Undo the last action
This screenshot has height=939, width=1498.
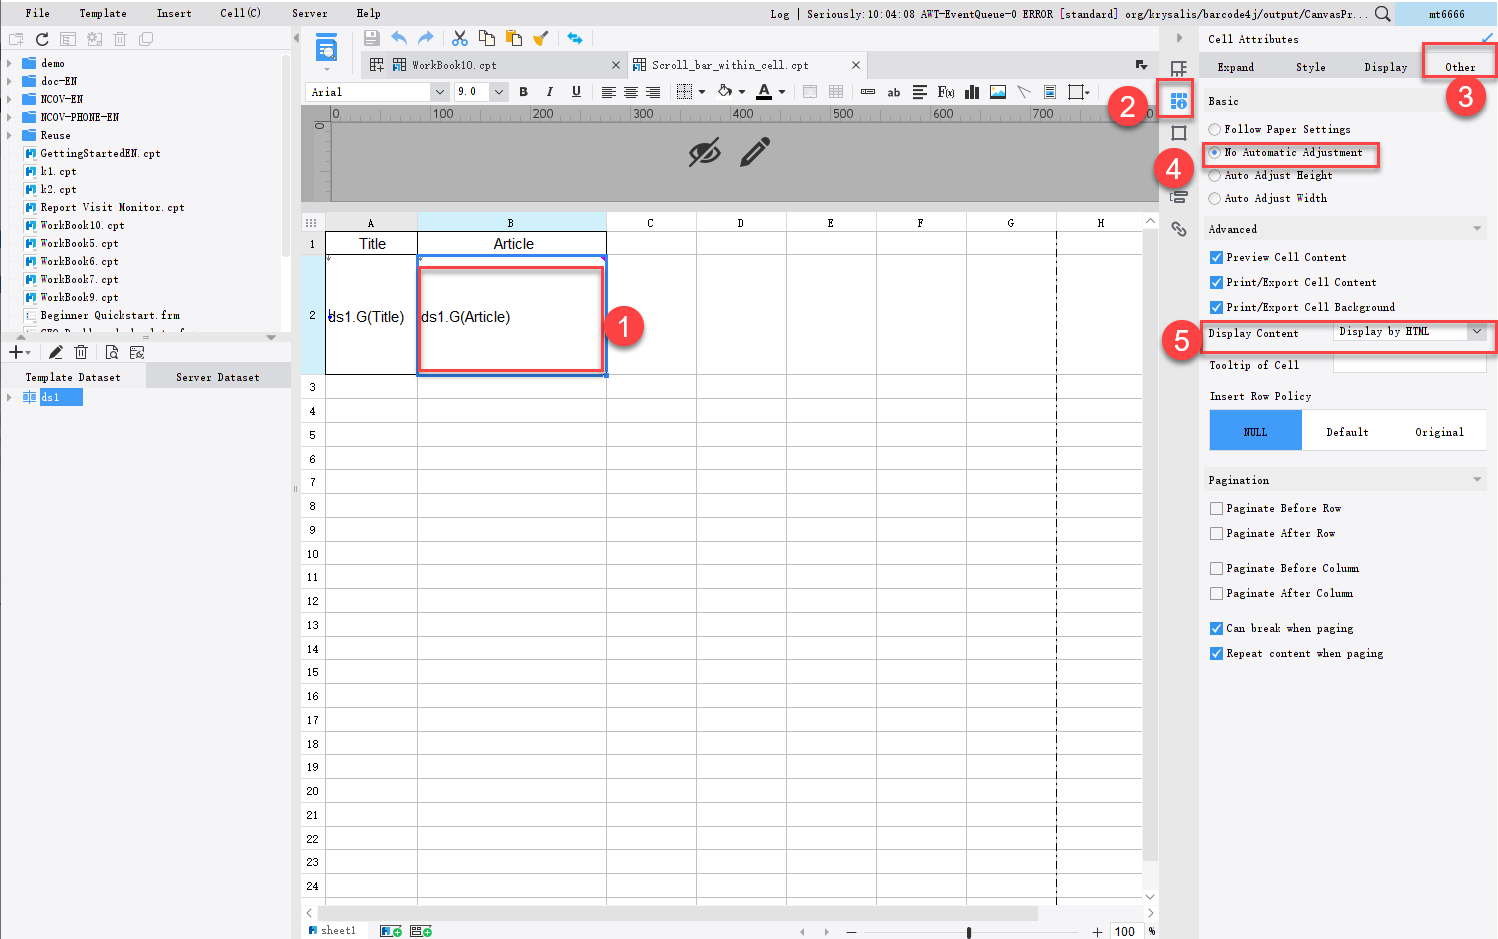pos(399,38)
